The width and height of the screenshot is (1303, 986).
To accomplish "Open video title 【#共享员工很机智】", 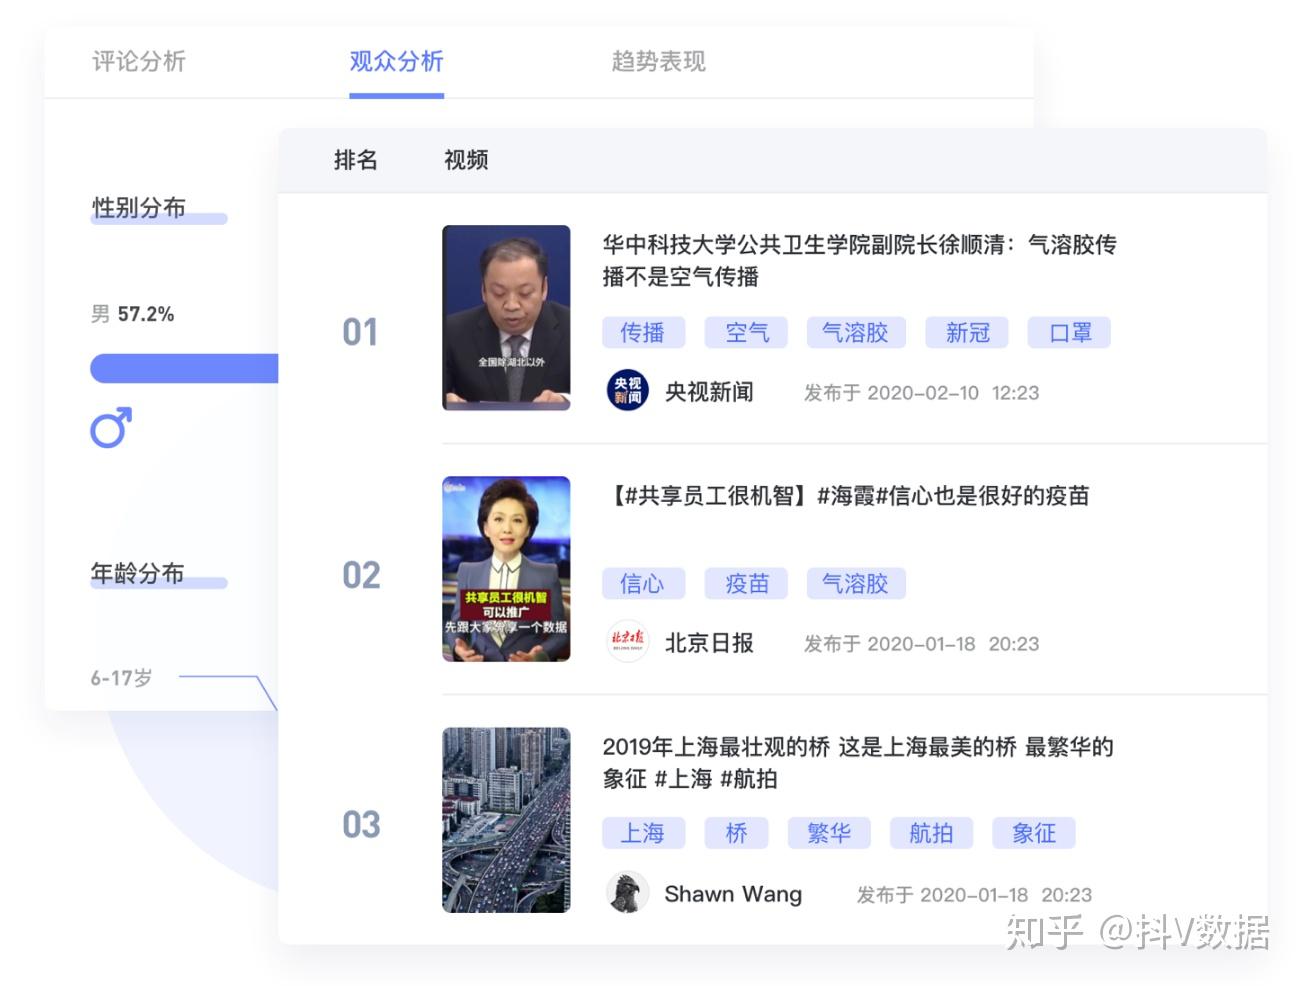I will click(846, 496).
